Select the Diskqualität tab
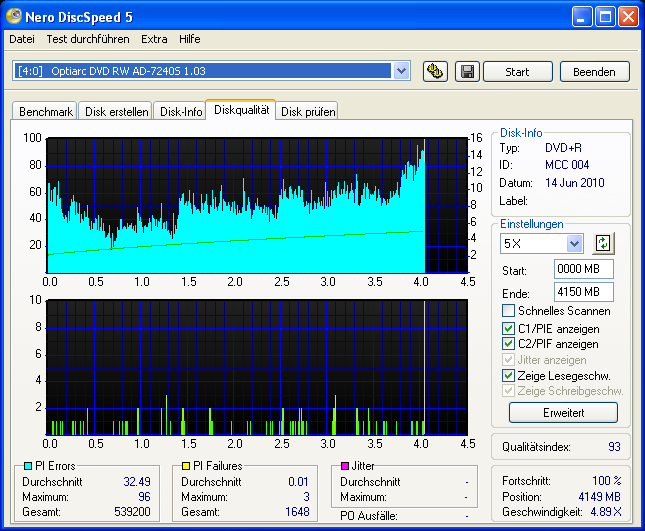The height and width of the screenshot is (531, 645). pos(241,110)
